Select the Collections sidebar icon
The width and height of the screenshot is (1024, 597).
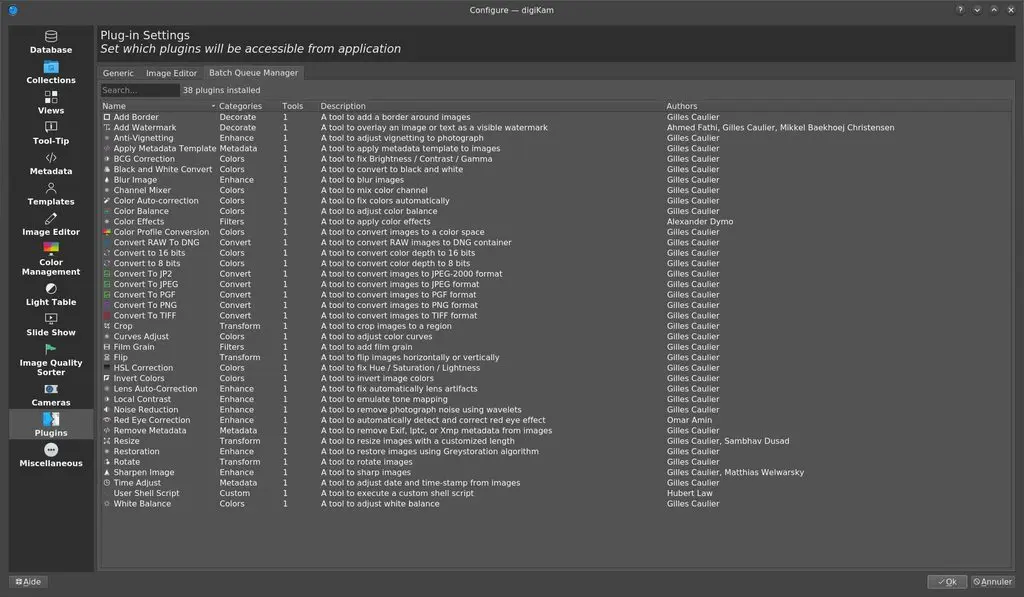click(50, 73)
